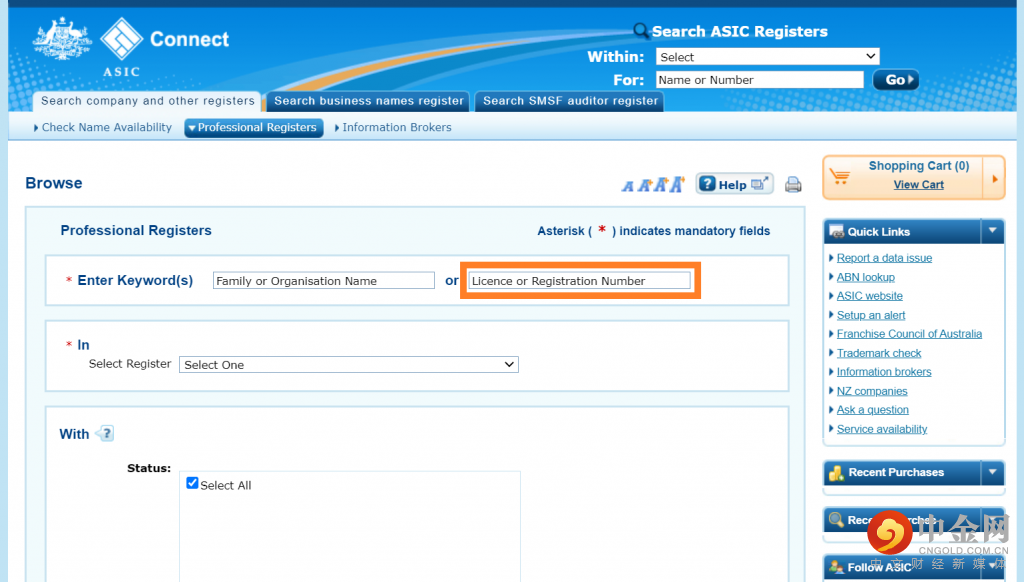The width and height of the screenshot is (1024, 582).
Task: Click the ASIC Connect logo
Action: (165, 47)
